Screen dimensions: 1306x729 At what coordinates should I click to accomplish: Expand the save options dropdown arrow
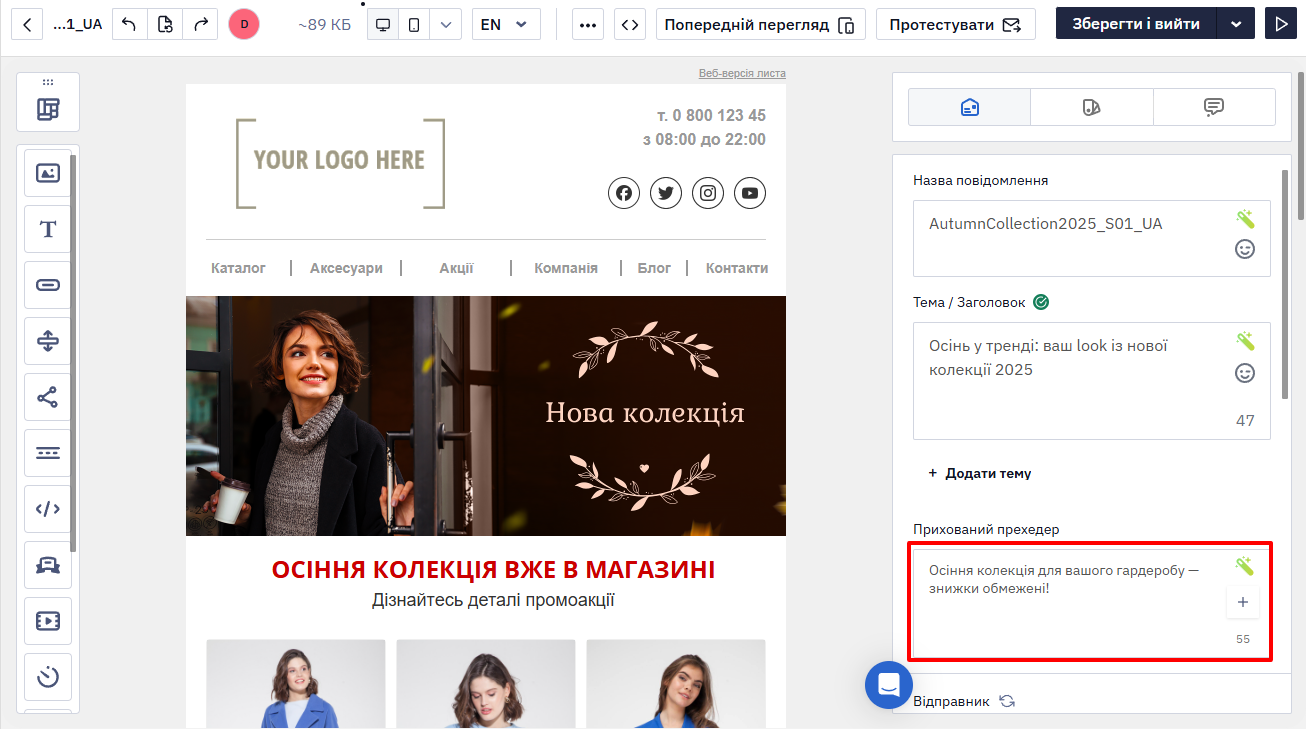[x=1236, y=24]
